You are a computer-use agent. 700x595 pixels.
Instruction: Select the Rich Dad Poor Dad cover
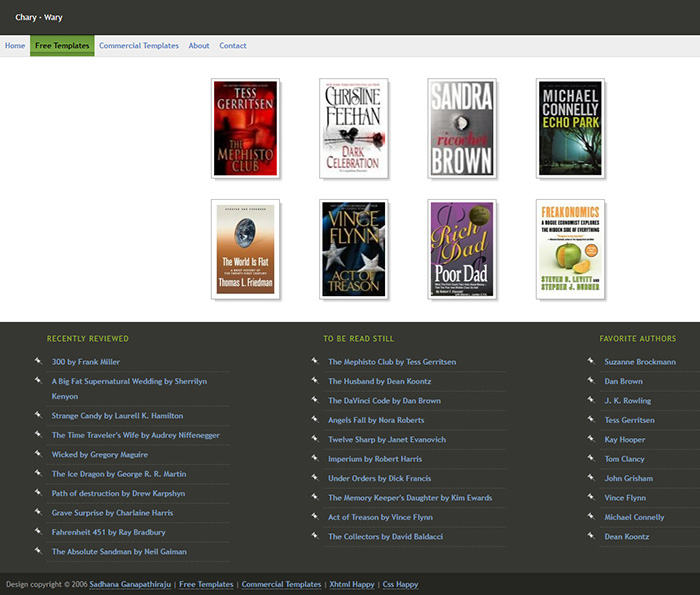(461, 249)
